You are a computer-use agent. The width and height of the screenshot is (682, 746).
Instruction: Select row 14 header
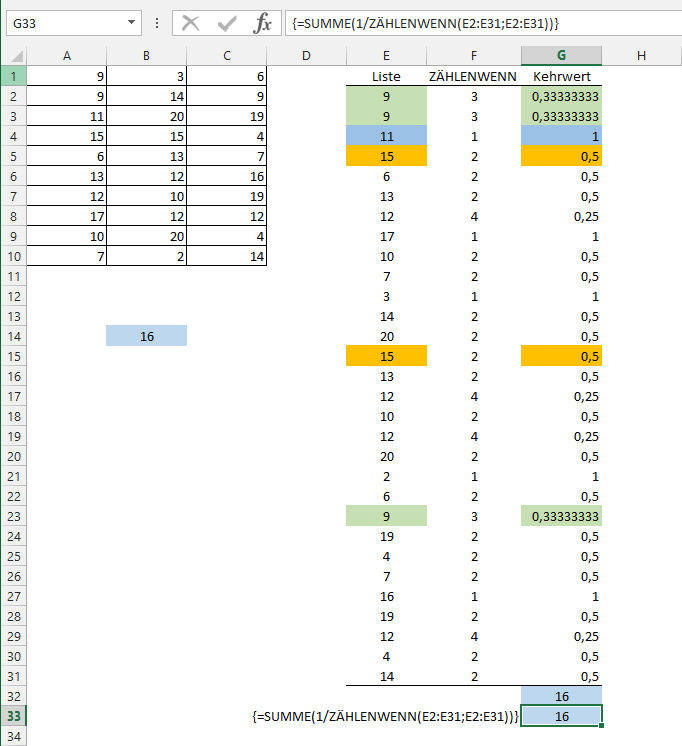click(13, 336)
